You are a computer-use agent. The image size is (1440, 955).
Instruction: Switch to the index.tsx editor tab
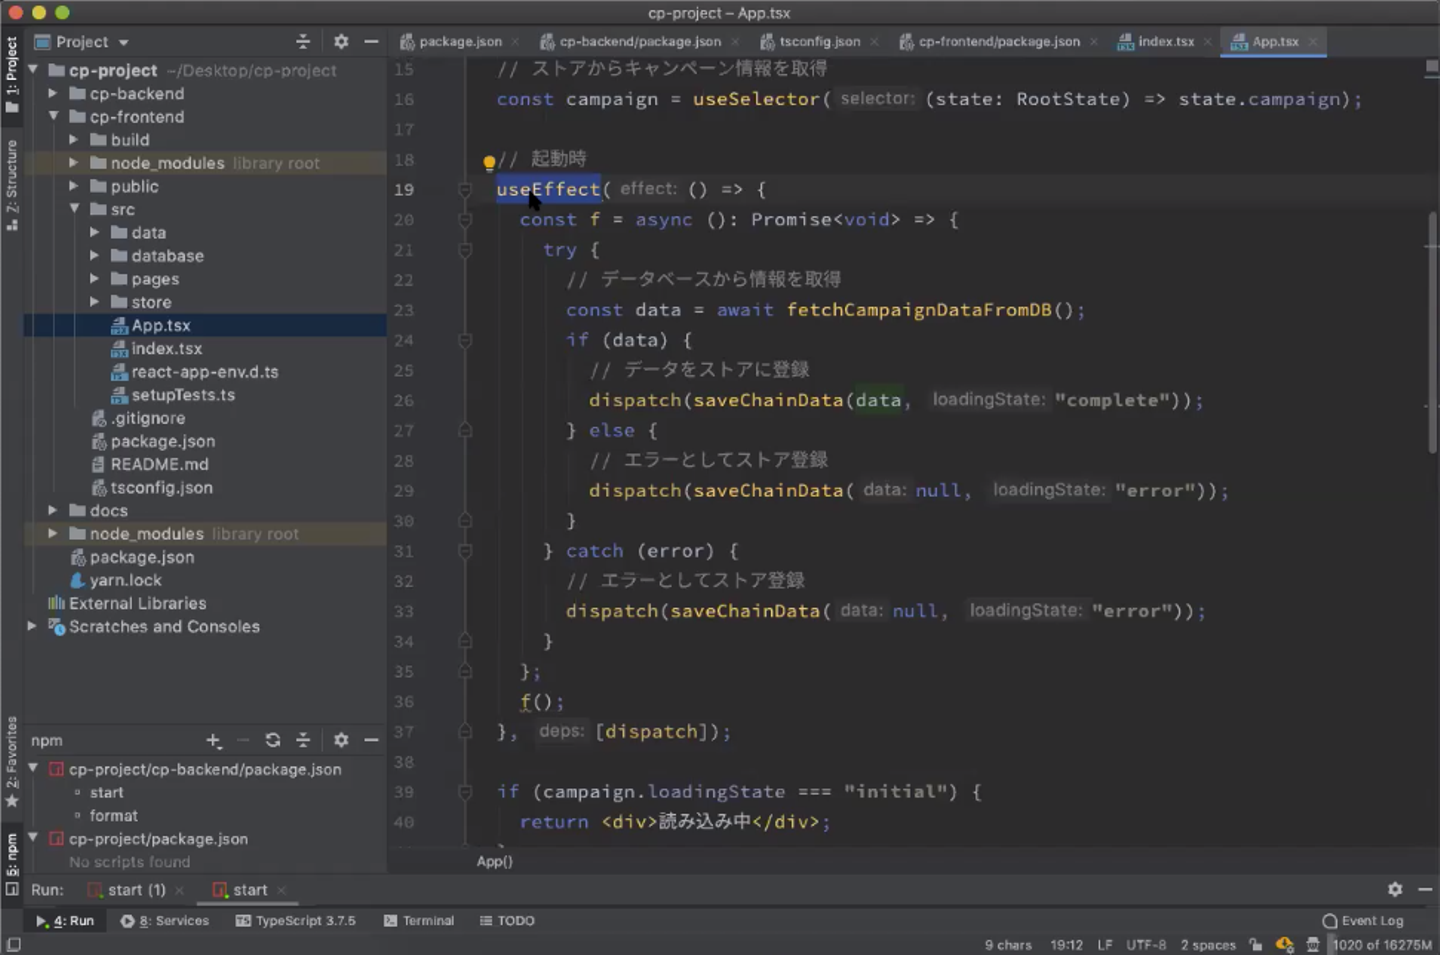pos(1165,42)
